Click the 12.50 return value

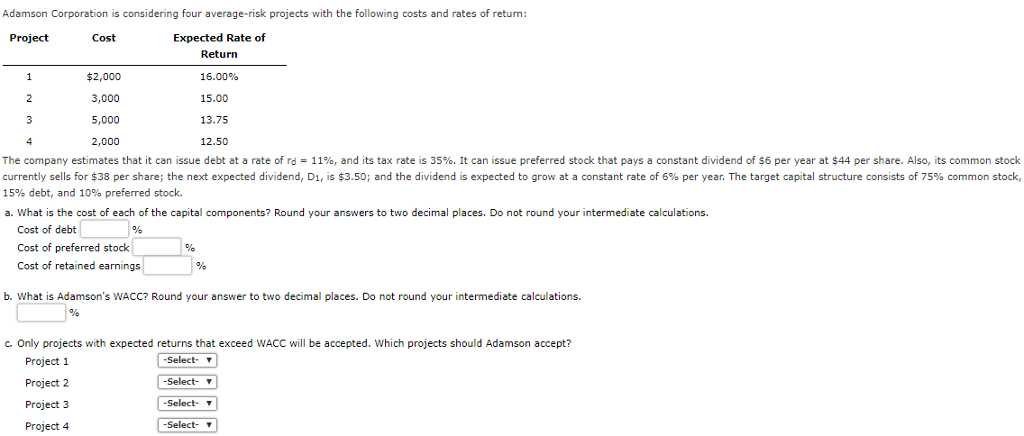click(x=214, y=142)
